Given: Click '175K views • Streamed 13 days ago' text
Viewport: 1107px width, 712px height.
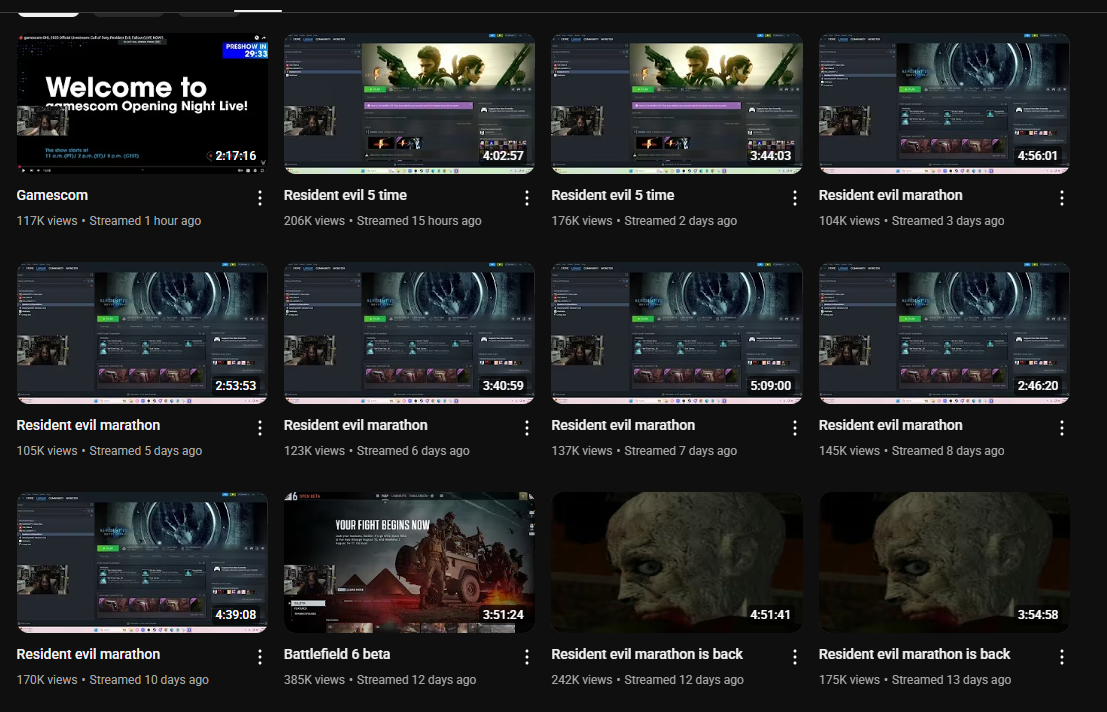Looking at the screenshot, I should coord(915,680).
